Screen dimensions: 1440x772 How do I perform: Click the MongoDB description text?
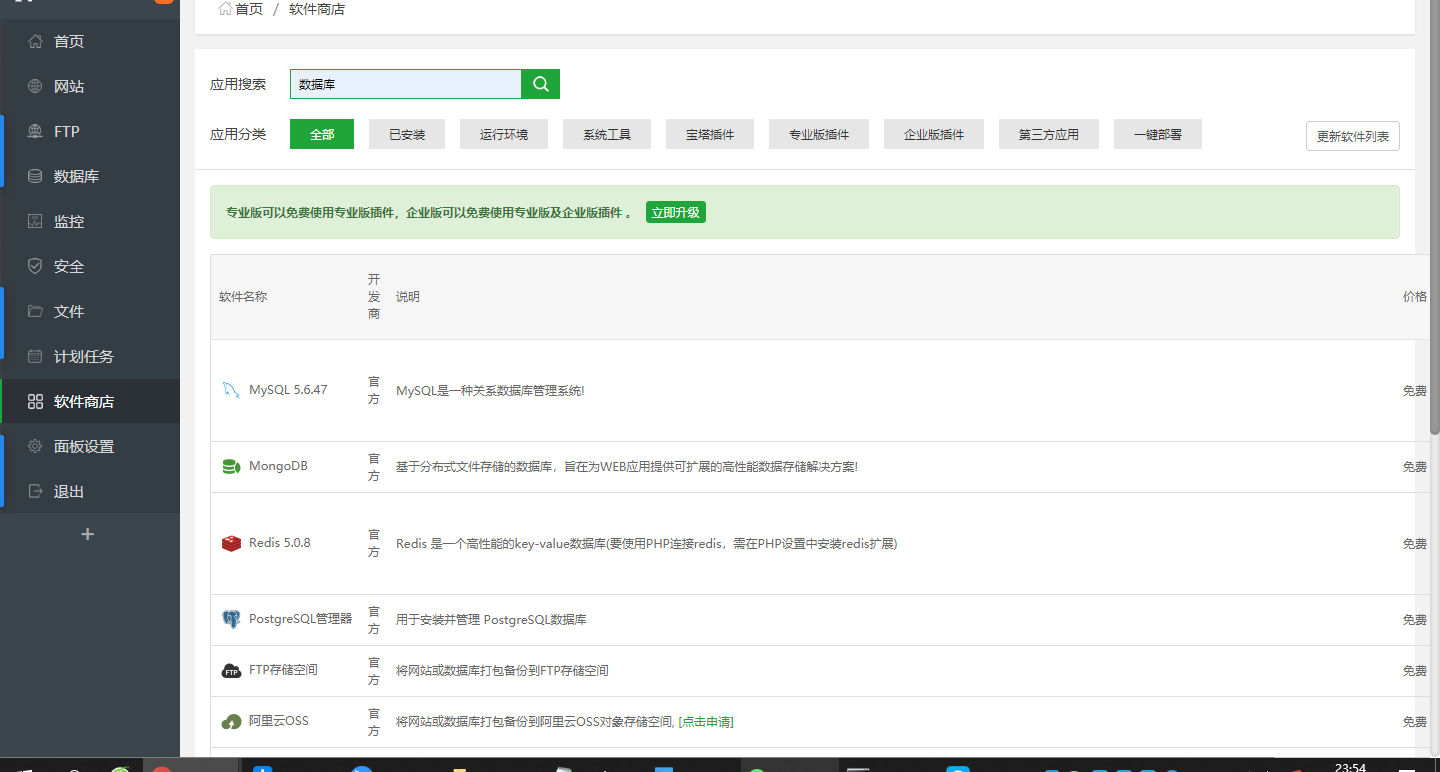click(627, 467)
